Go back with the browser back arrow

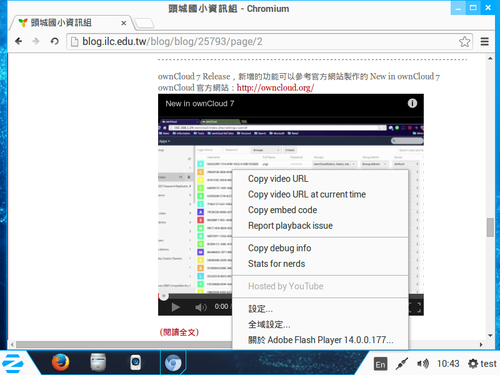pos(19,41)
